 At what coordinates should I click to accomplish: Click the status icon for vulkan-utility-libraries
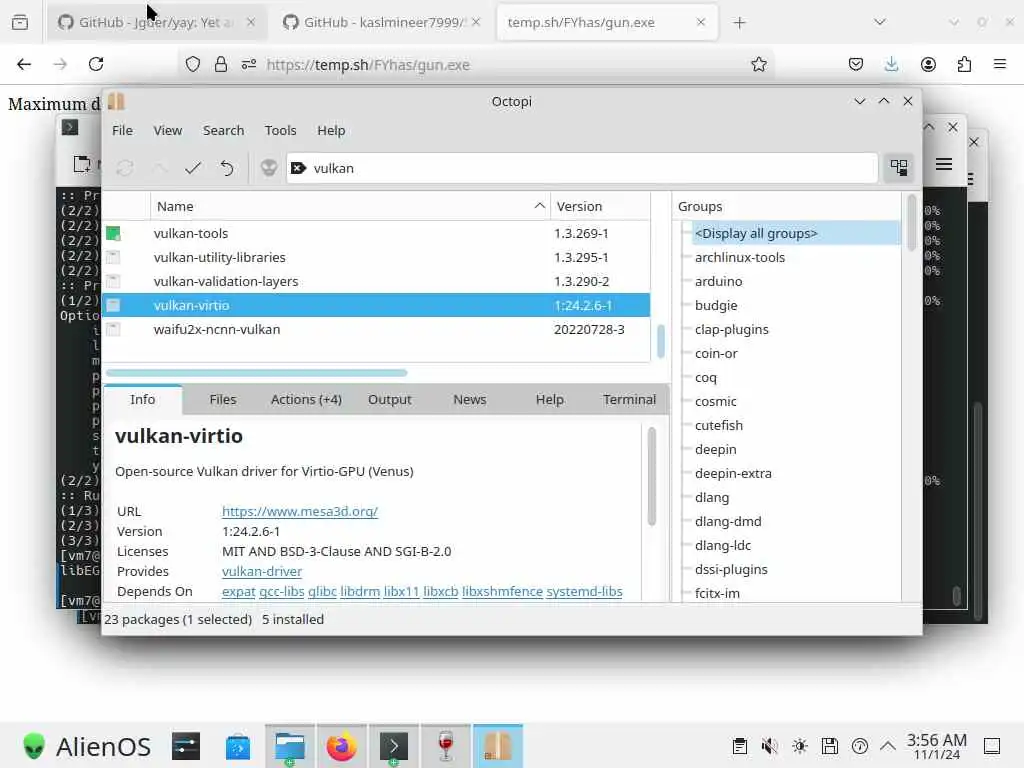[113, 257]
